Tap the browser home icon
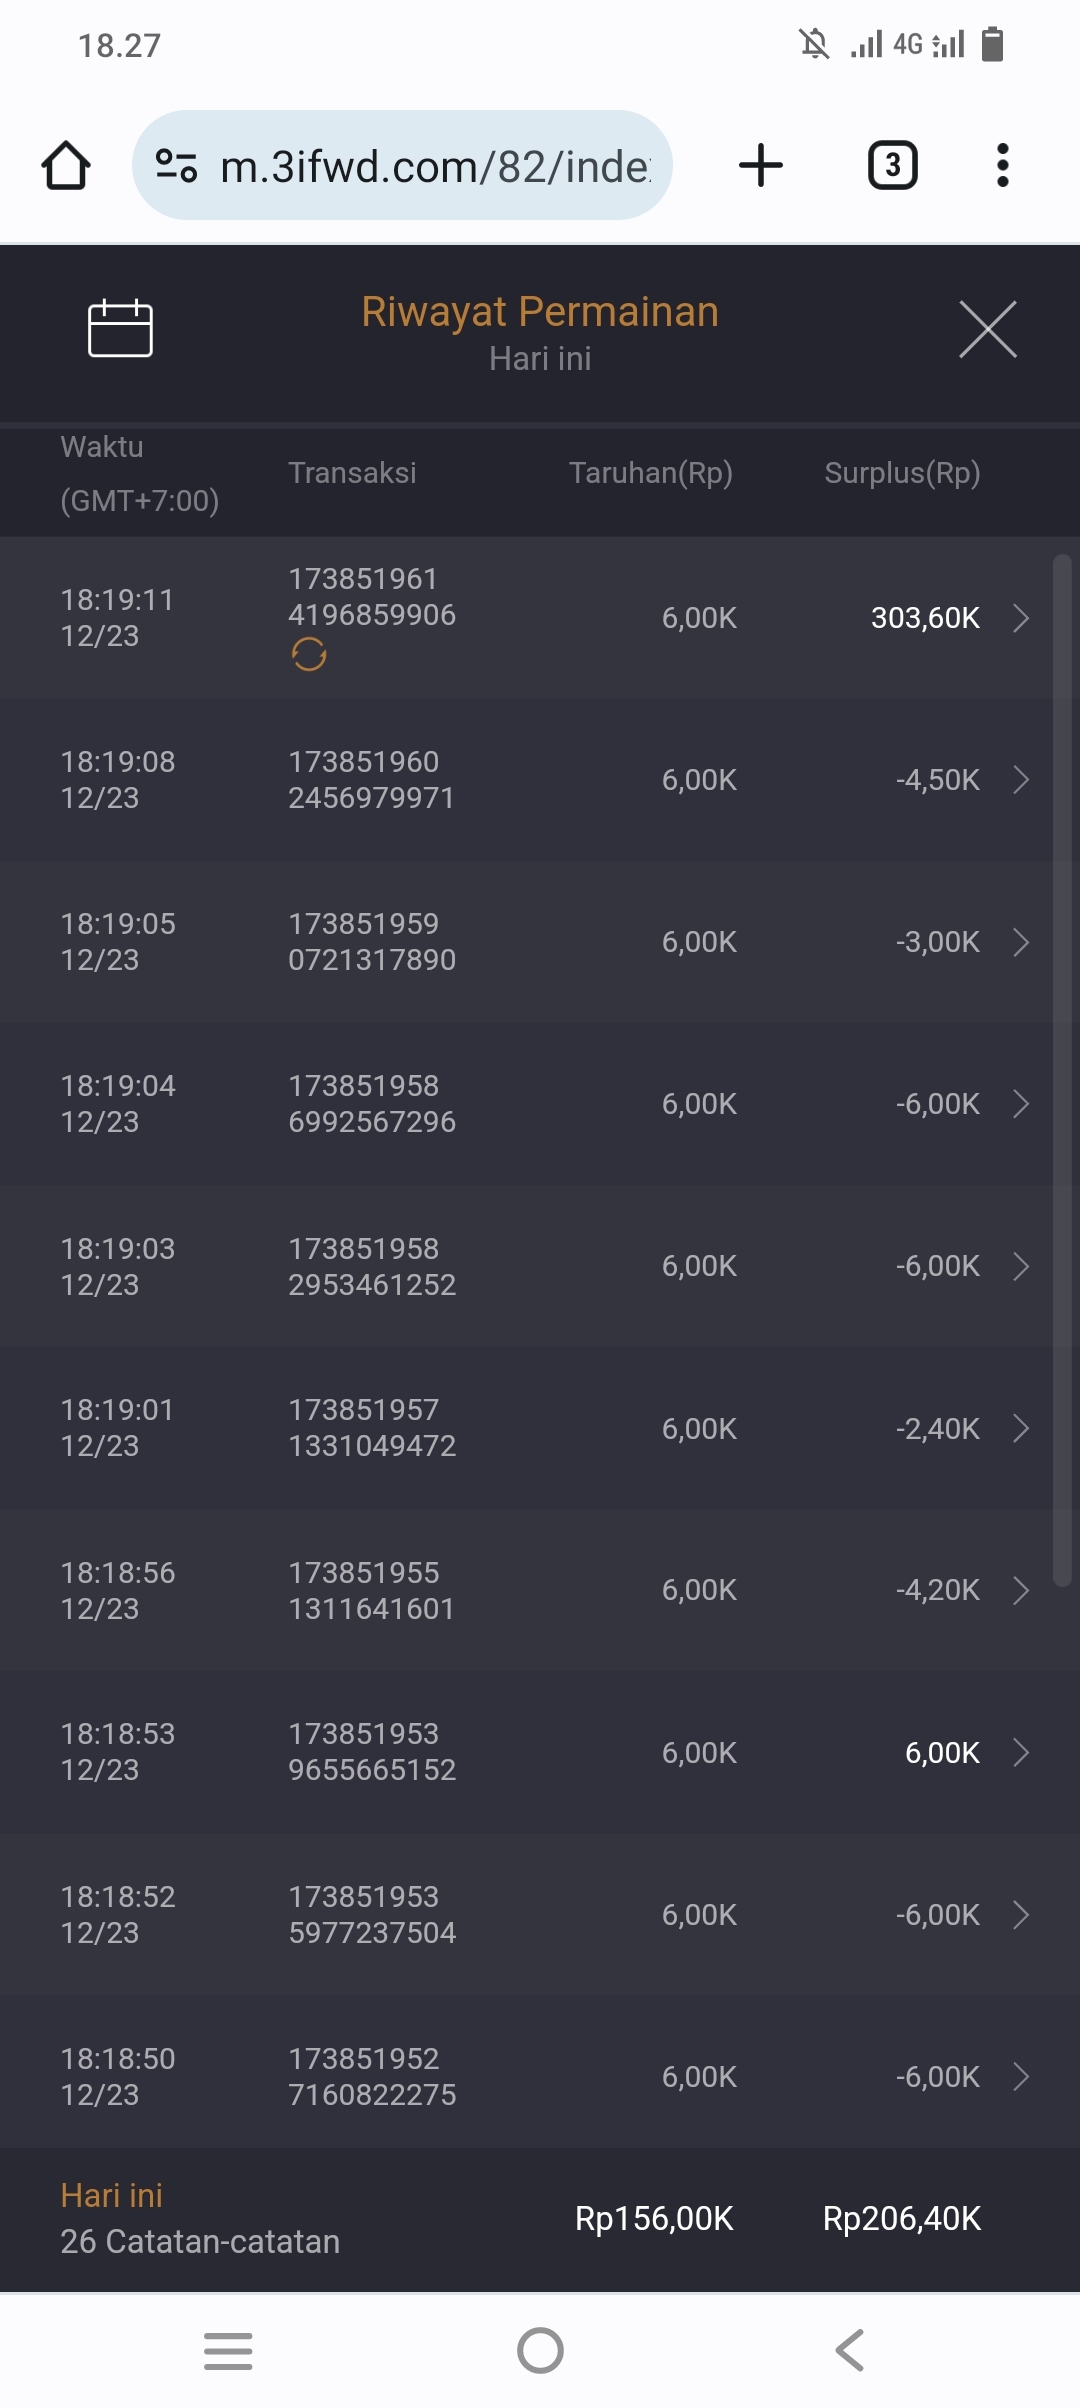 click(66, 165)
